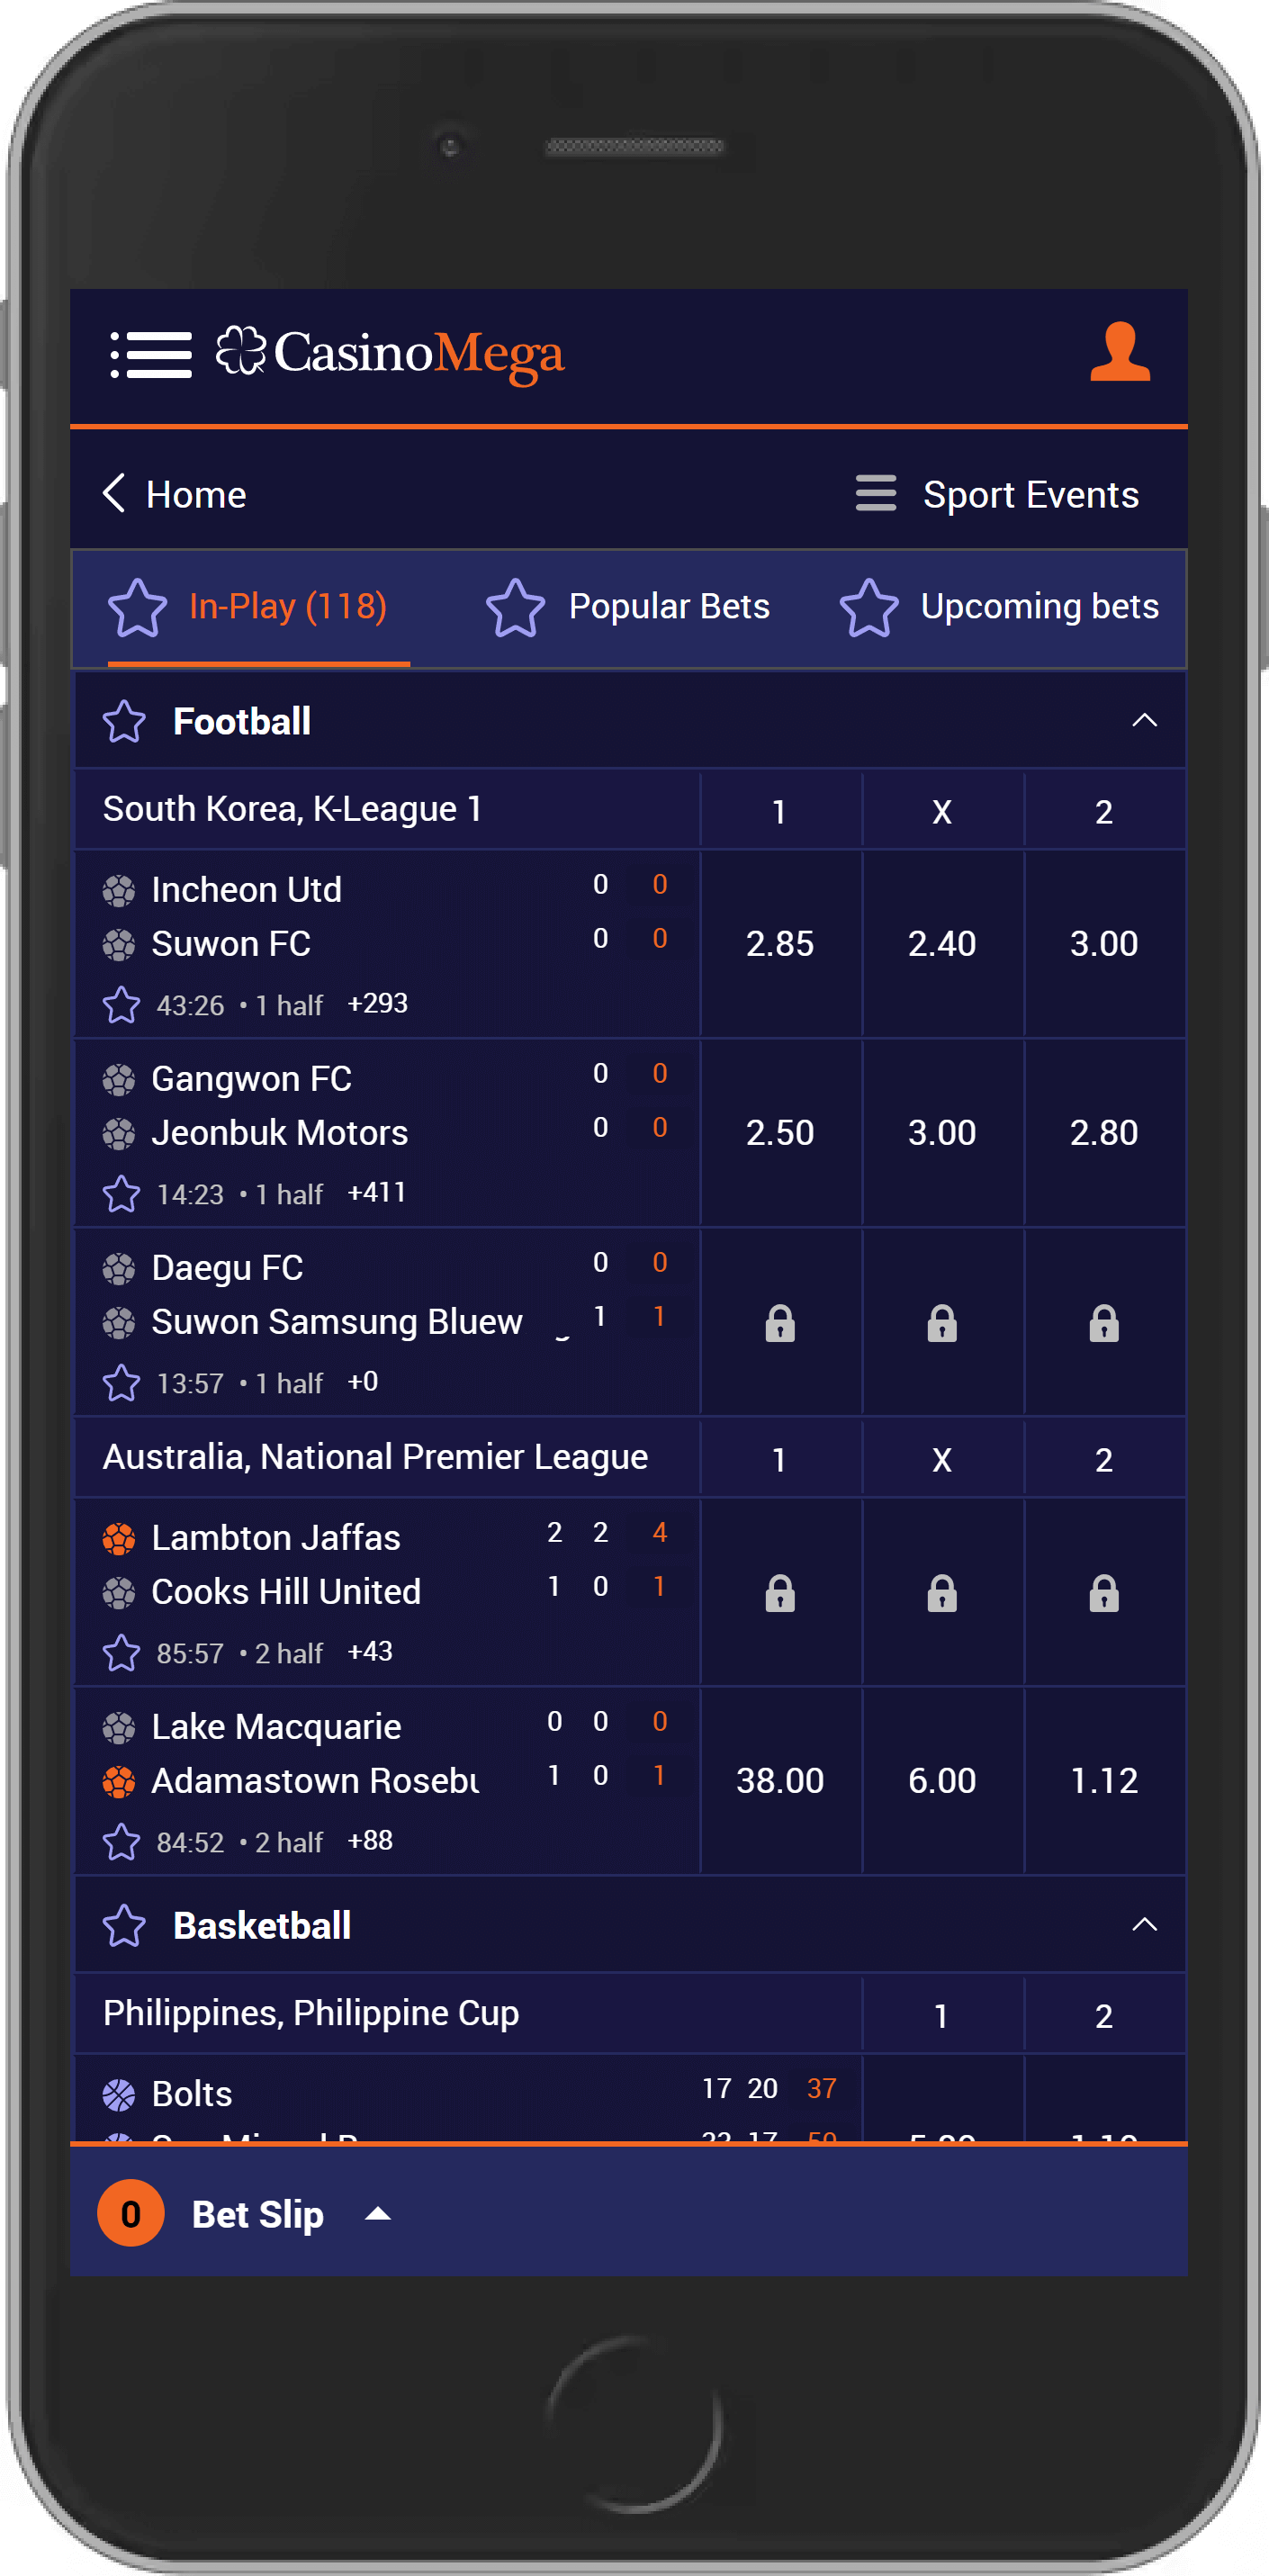
Task: Expand the Bet Slip panel arrow
Action: pos(378,2213)
